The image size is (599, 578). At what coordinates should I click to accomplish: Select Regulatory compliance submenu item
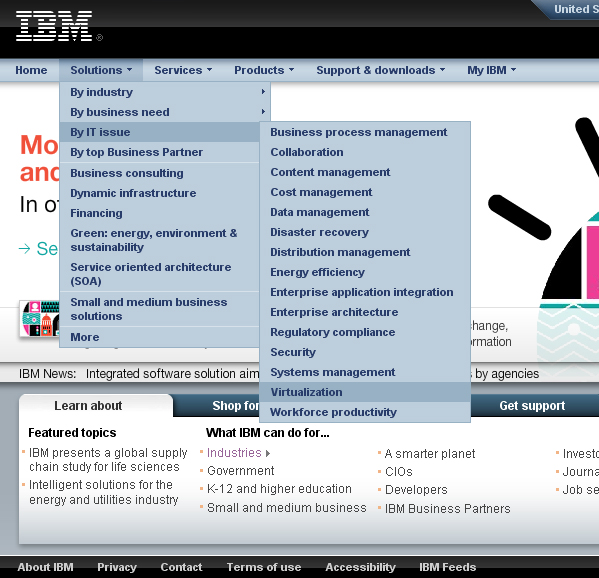[365, 332]
